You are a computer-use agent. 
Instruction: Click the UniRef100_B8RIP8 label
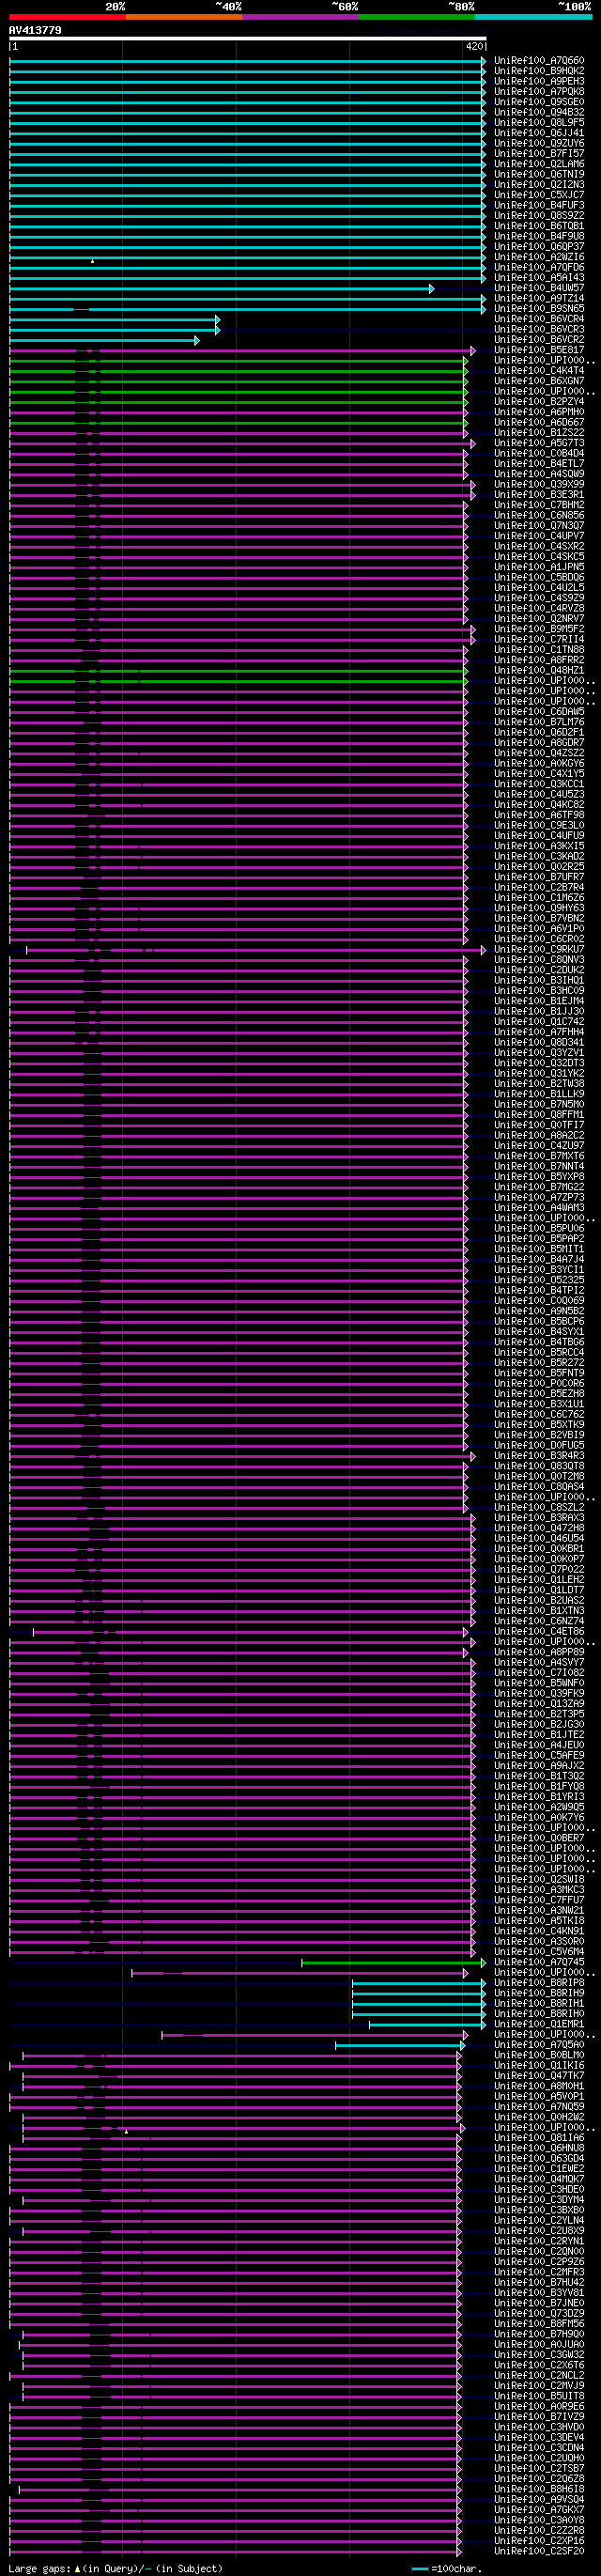pos(539,1983)
